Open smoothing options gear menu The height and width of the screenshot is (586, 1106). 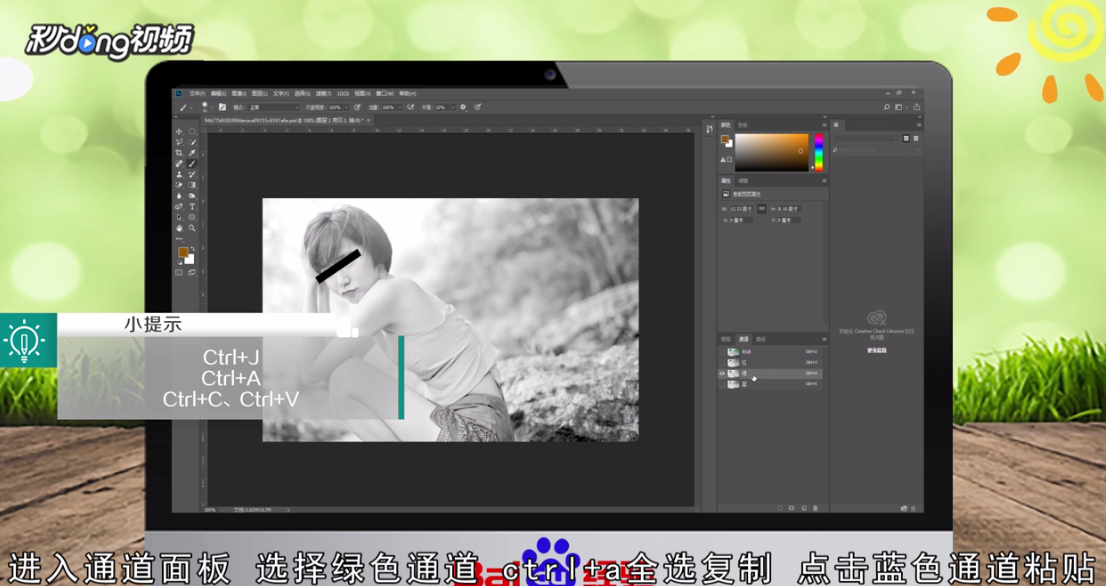(463, 107)
